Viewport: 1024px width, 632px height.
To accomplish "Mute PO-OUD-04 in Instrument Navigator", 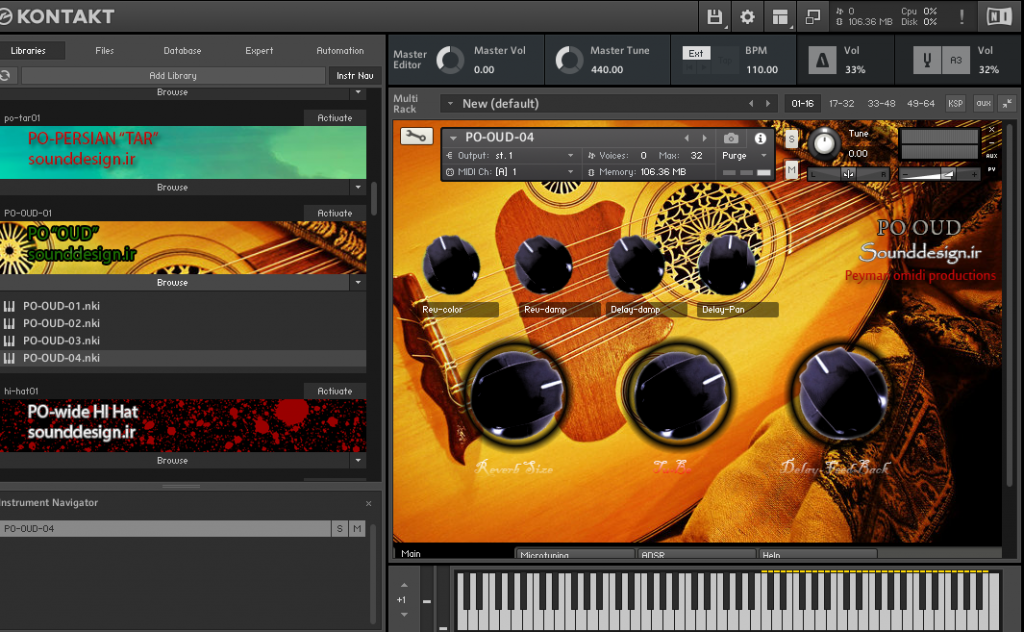I will tap(357, 529).
